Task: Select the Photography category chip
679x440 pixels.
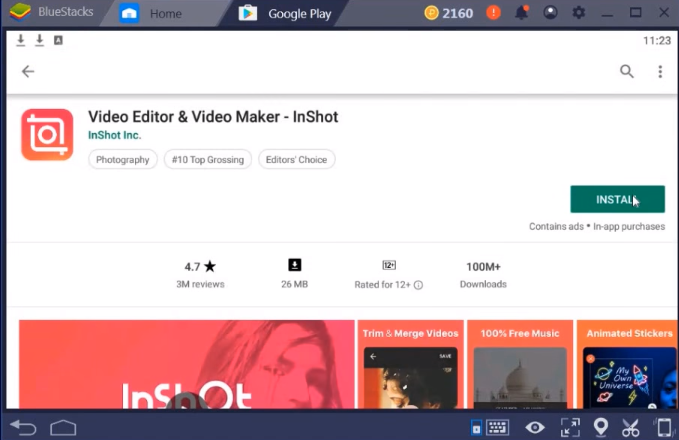Action: 123,160
